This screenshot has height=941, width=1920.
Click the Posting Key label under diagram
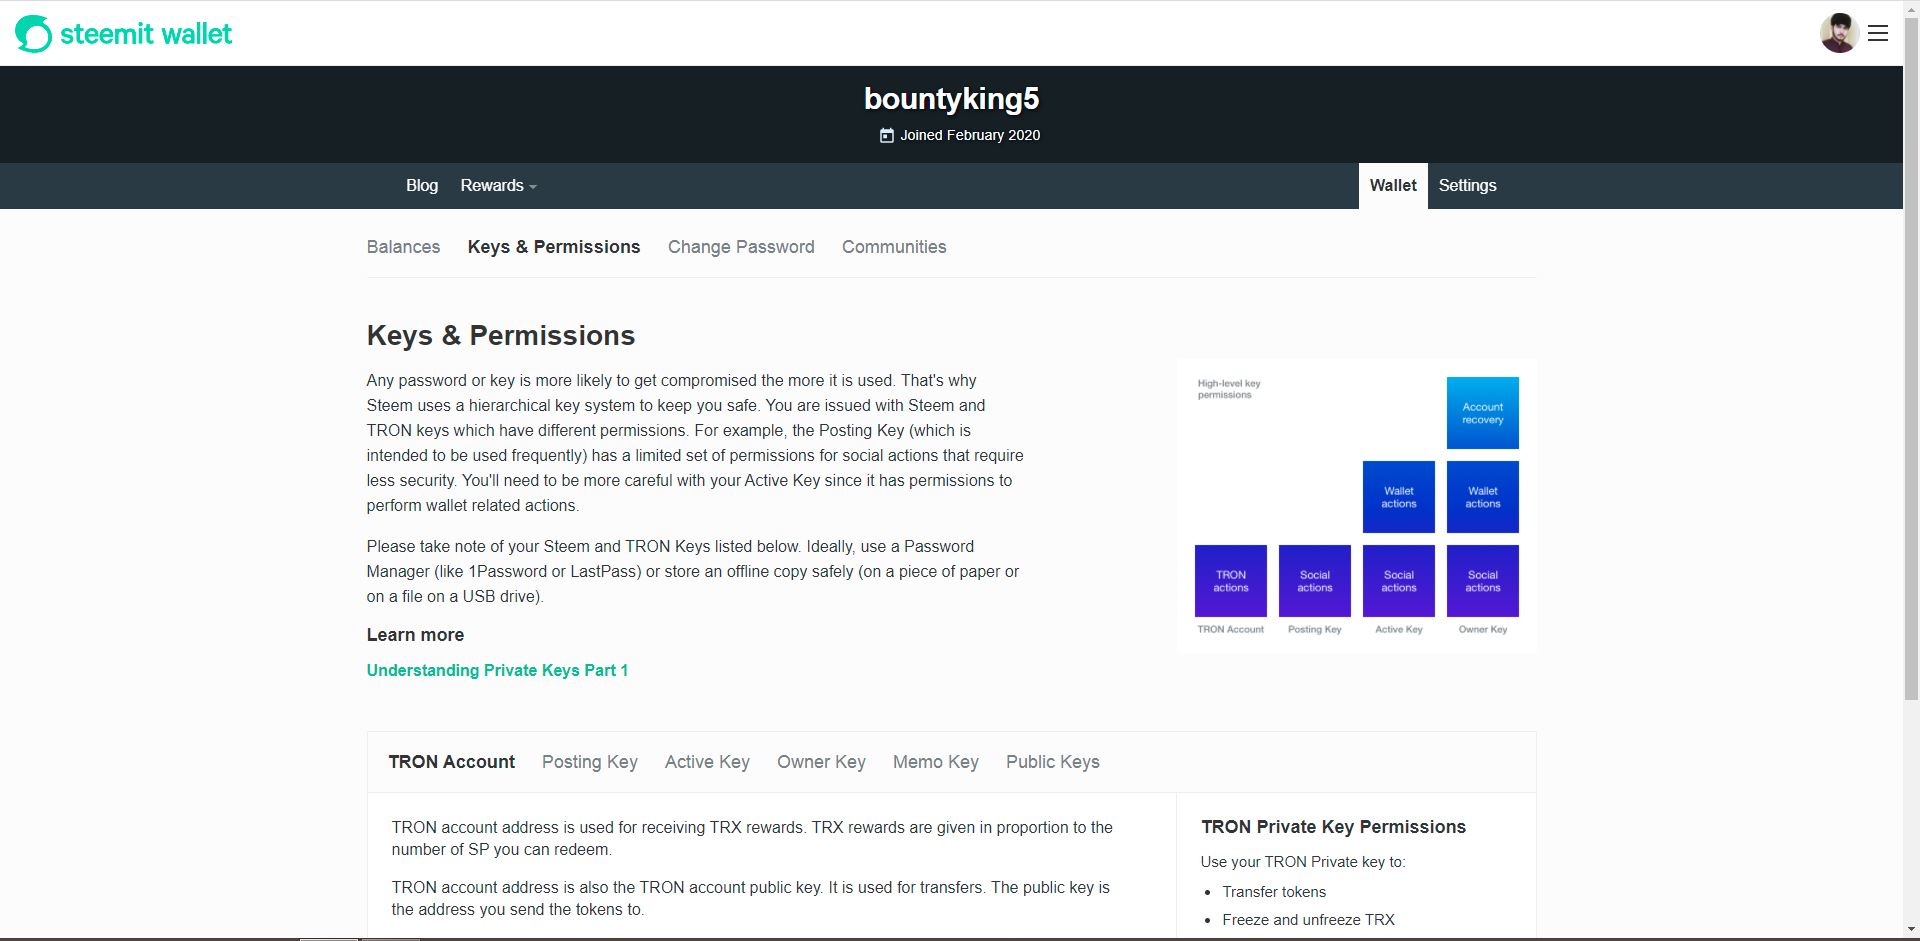(x=1315, y=629)
